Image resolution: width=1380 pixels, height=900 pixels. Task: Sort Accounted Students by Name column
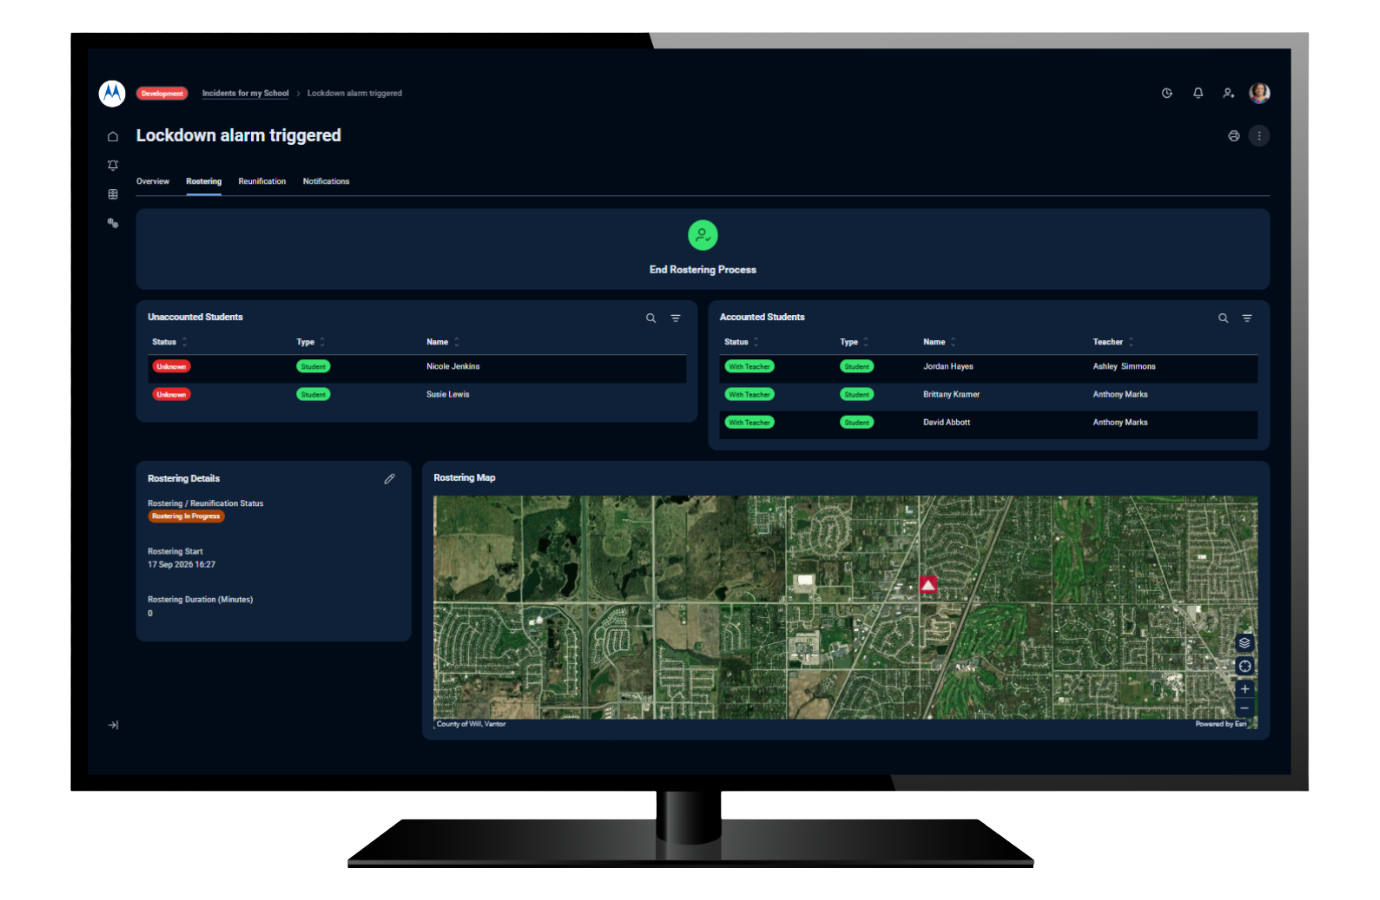point(940,342)
